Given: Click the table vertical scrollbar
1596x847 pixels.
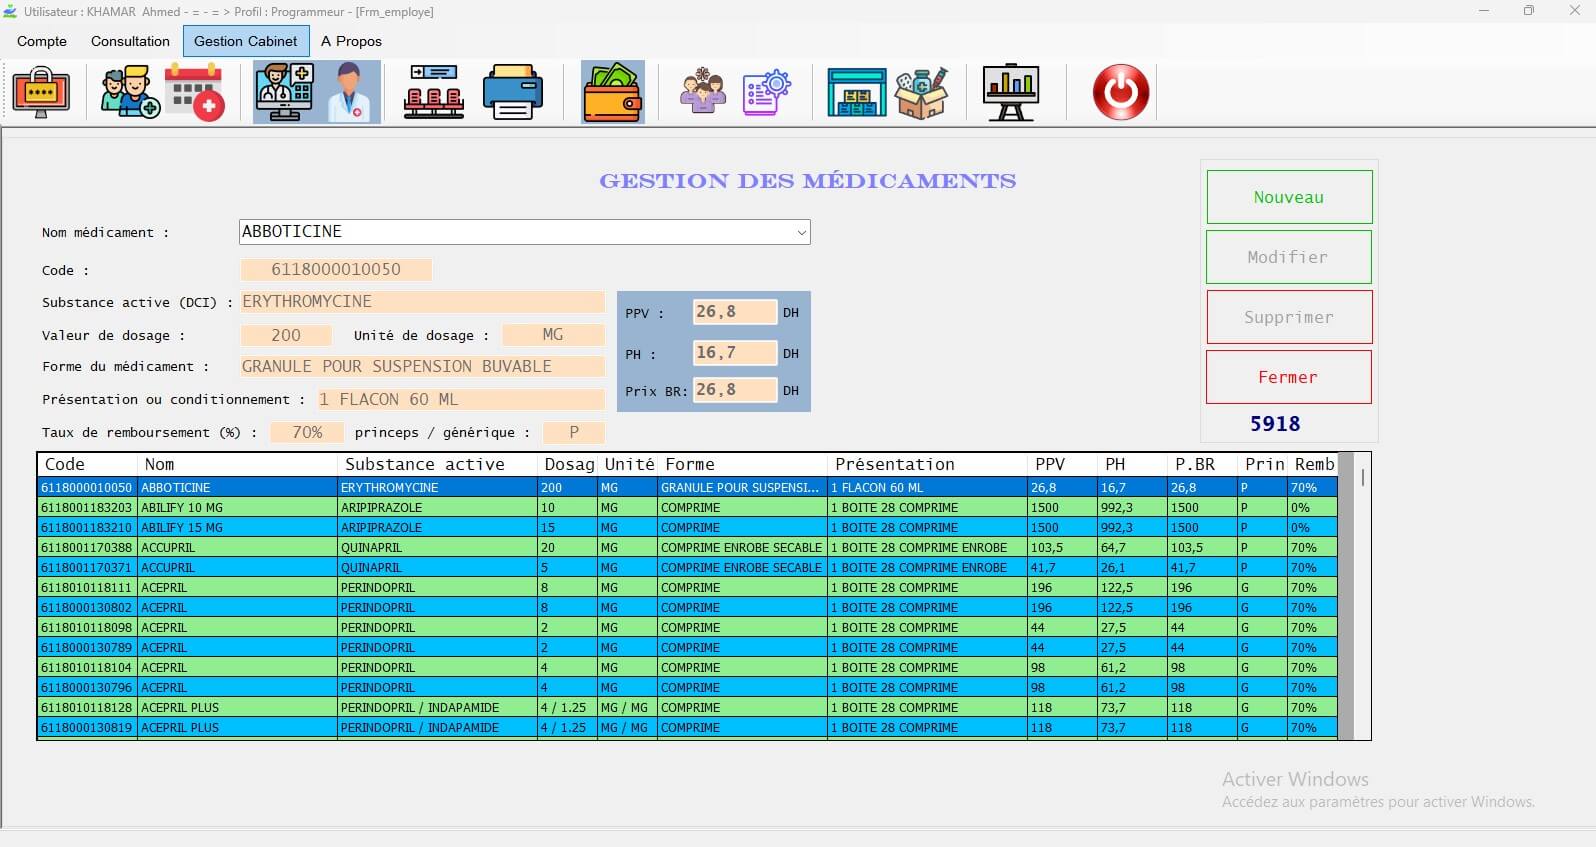Looking at the screenshot, I should point(1362,596).
